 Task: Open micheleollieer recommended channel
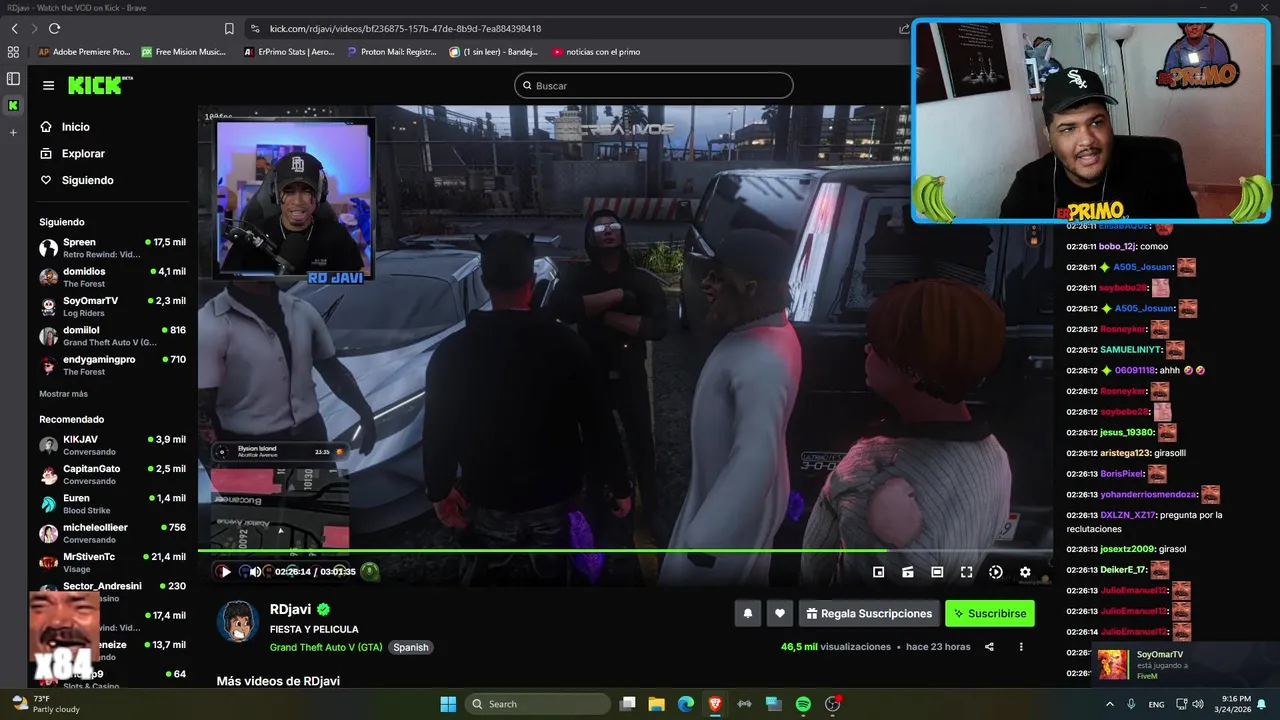click(112, 533)
